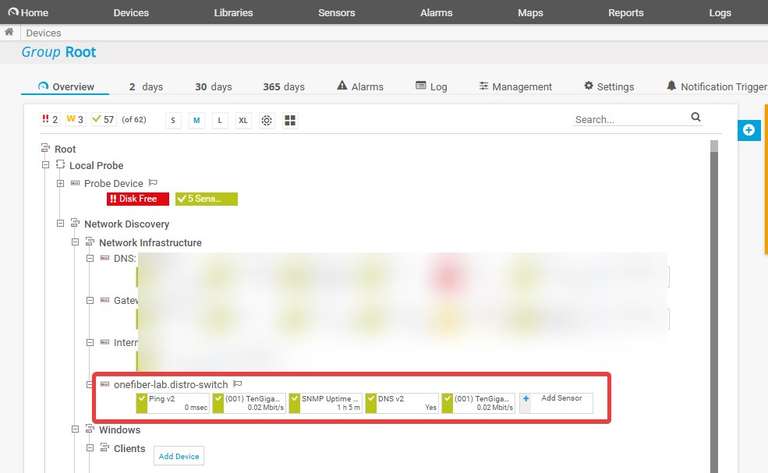768x473 pixels.
Task: Open the Logs menu
Action: tap(720, 13)
